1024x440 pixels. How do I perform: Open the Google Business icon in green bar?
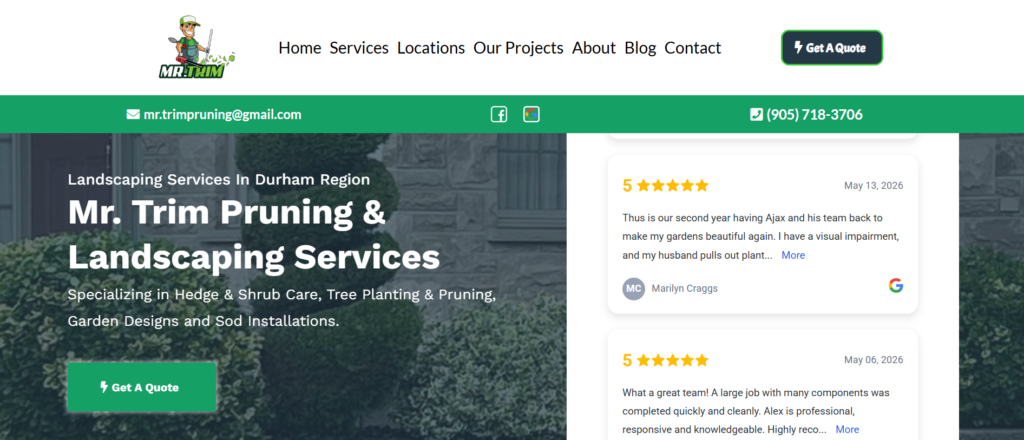click(x=532, y=115)
